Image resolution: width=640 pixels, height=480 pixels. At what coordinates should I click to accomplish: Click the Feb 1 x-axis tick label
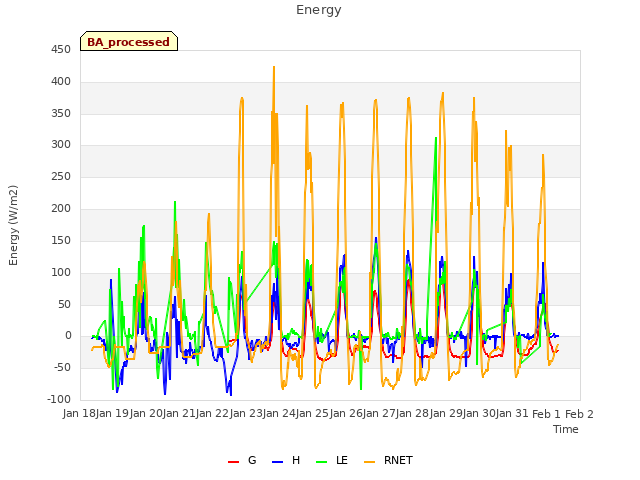click(x=546, y=414)
